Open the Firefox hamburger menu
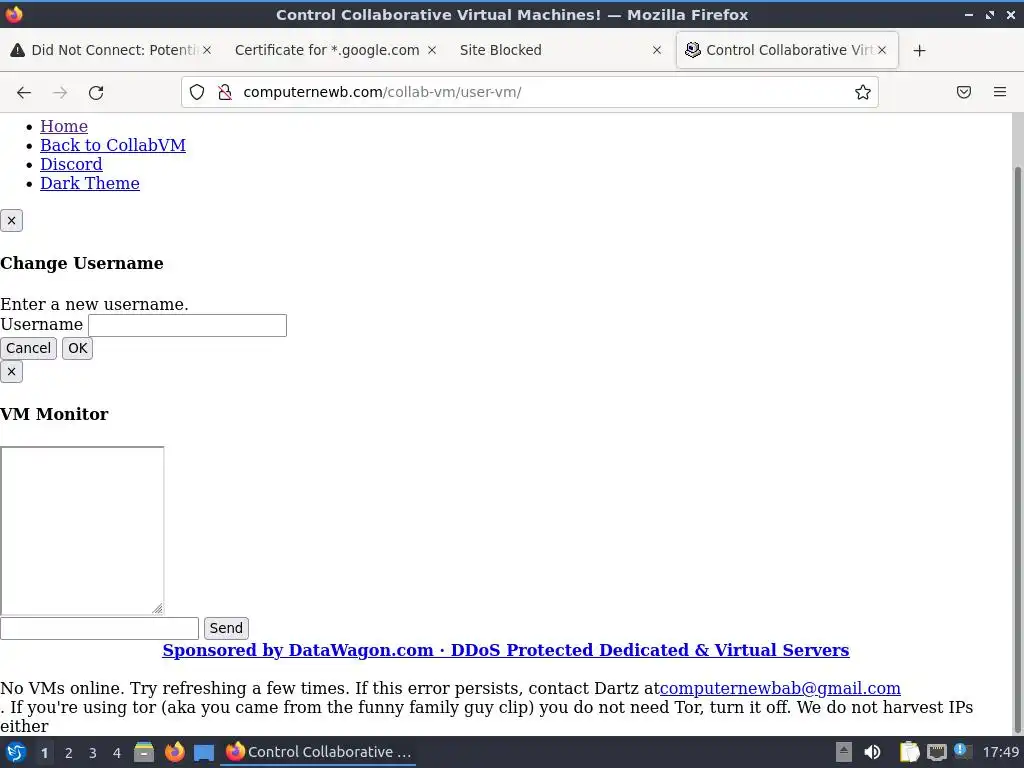The height and width of the screenshot is (768, 1024). [x=999, y=92]
